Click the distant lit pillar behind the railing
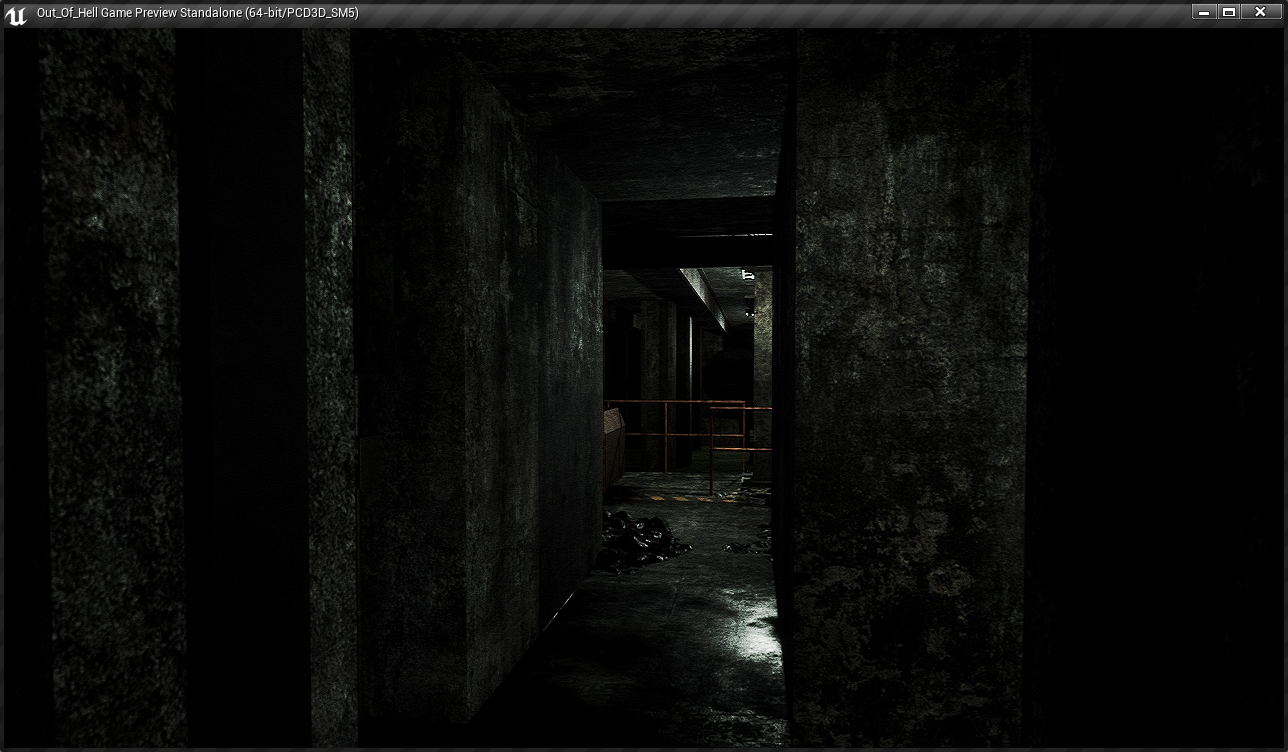The height and width of the screenshot is (752, 1288). (762, 360)
